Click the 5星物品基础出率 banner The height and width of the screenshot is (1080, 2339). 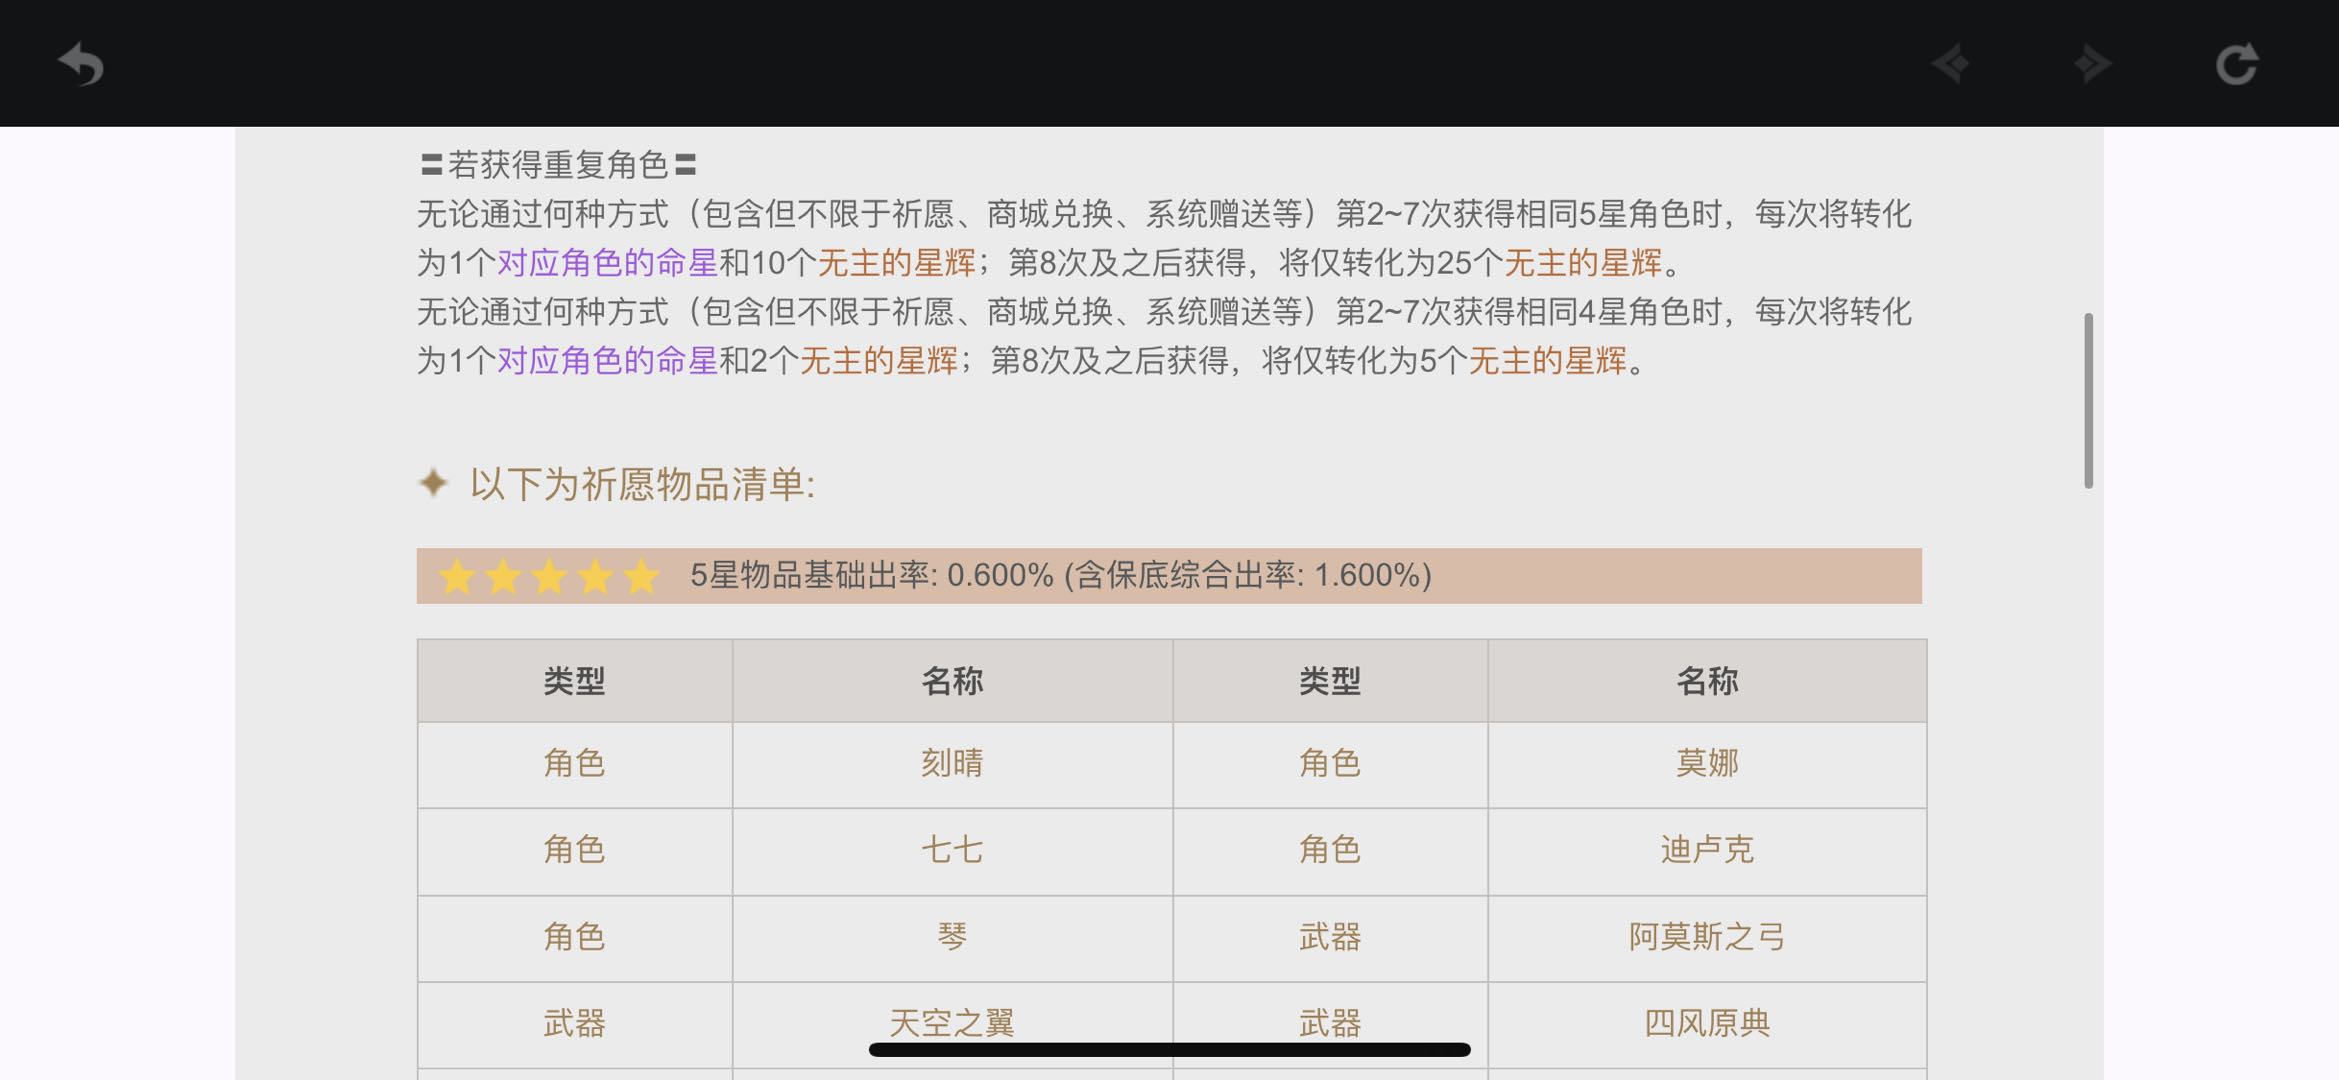click(x=1060, y=576)
